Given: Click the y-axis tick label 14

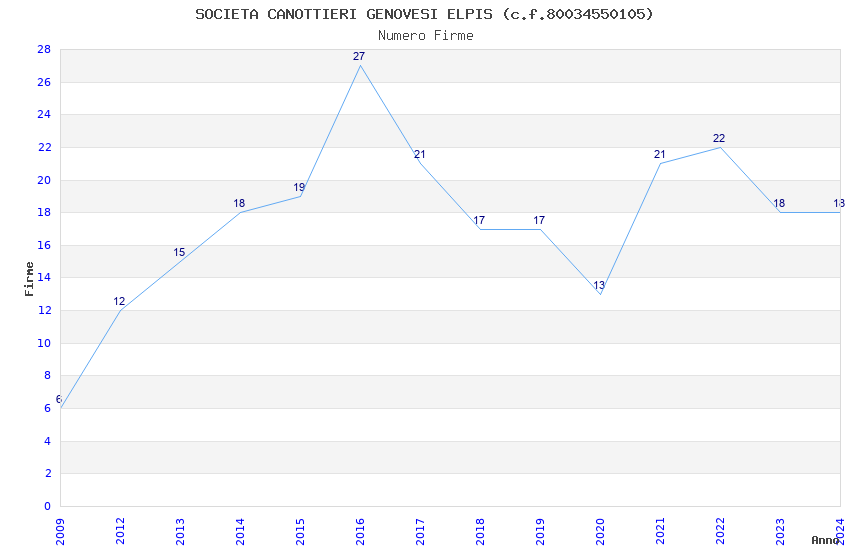Looking at the screenshot, I should [44, 277].
